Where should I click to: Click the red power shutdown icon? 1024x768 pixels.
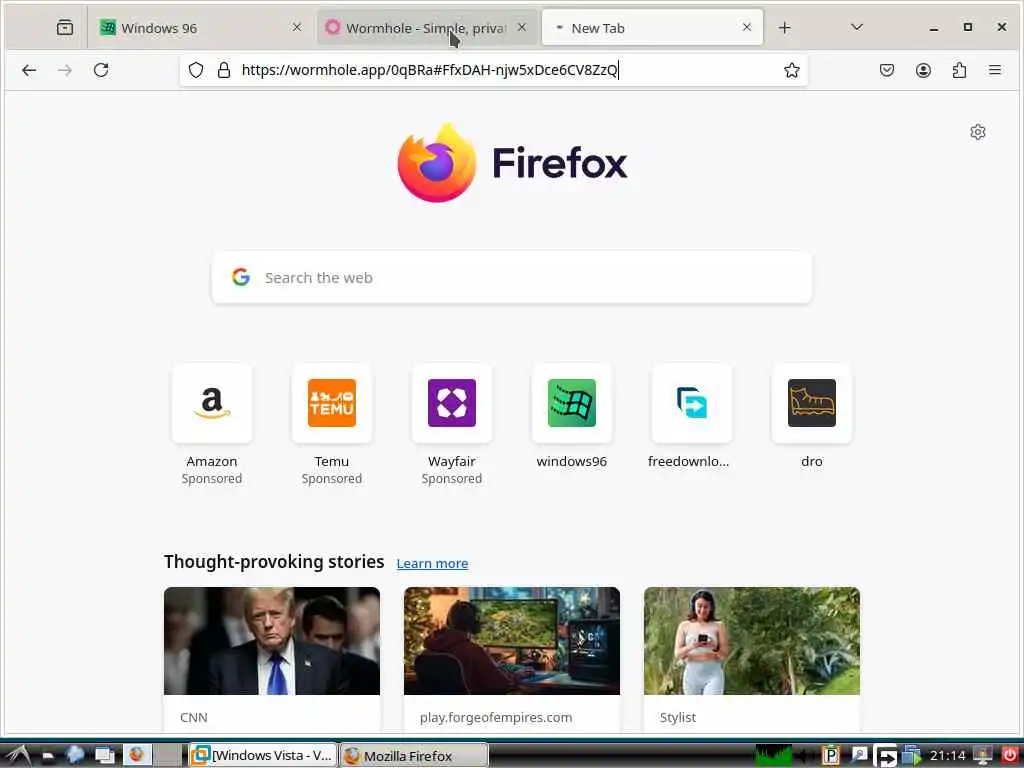pyautogui.click(x=1010, y=755)
